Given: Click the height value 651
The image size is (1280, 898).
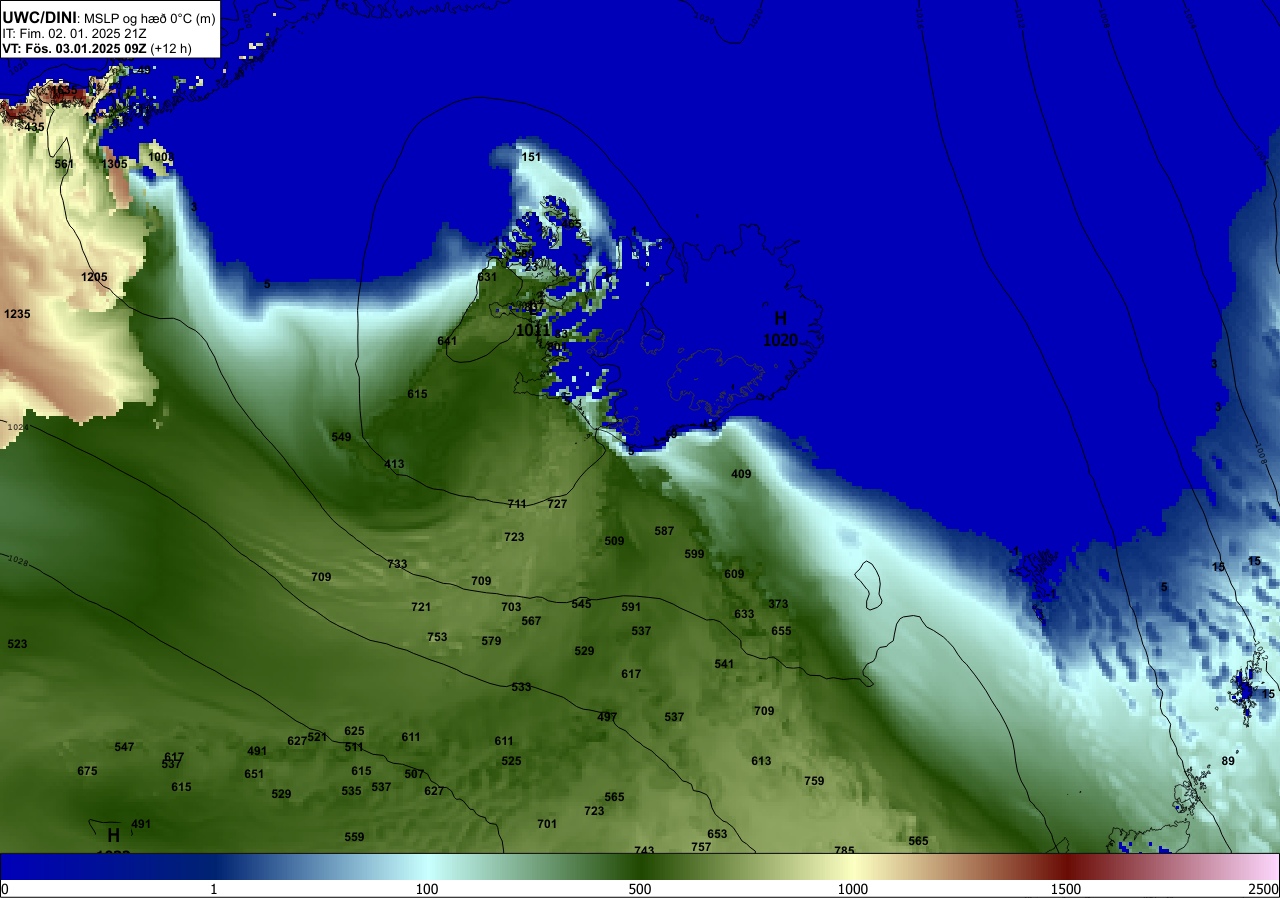Looking at the screenshot, I should coord(254,774).
